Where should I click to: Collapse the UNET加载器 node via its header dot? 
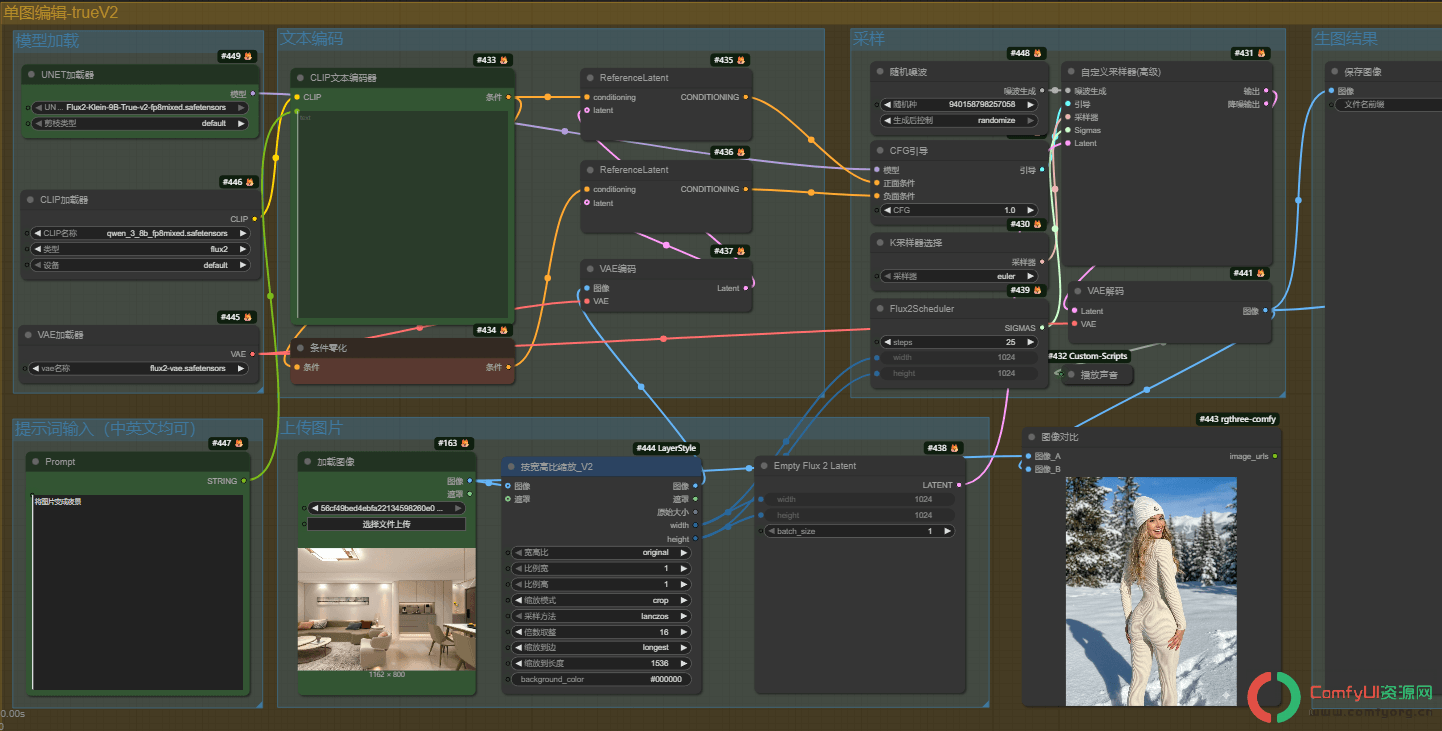point(32,75)
